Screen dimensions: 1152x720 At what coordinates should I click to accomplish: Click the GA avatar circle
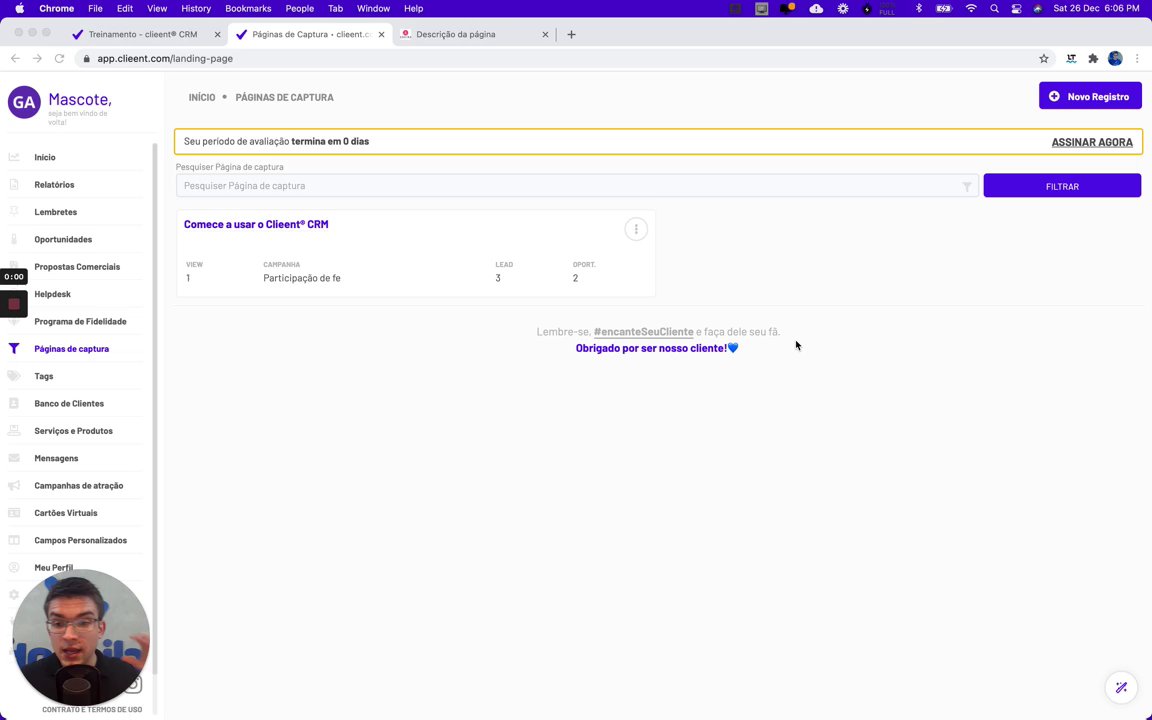[24, 102]
